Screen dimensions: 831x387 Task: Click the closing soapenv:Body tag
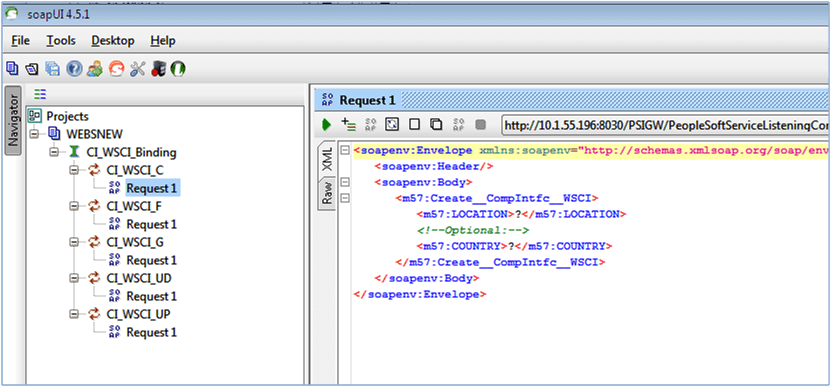pos(427,278)
